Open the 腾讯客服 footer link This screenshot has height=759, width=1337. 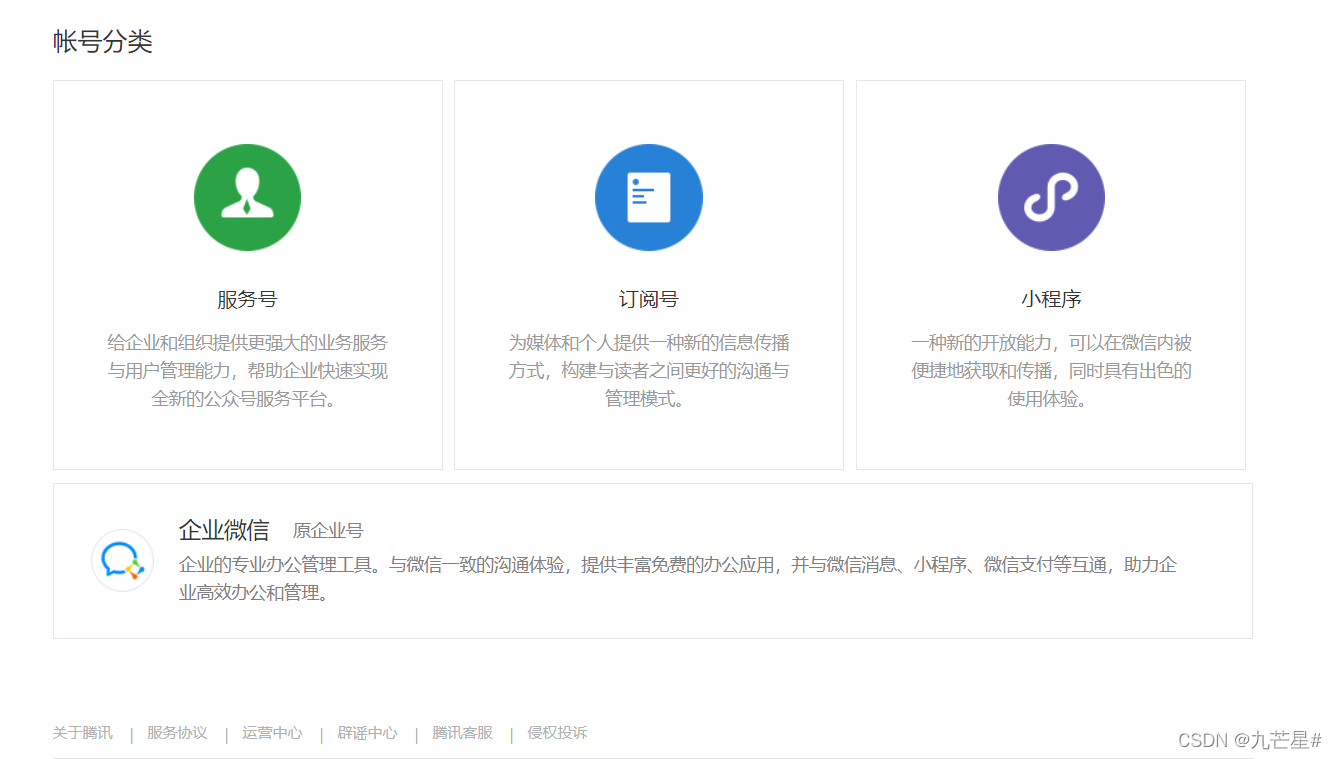point(462,733)
